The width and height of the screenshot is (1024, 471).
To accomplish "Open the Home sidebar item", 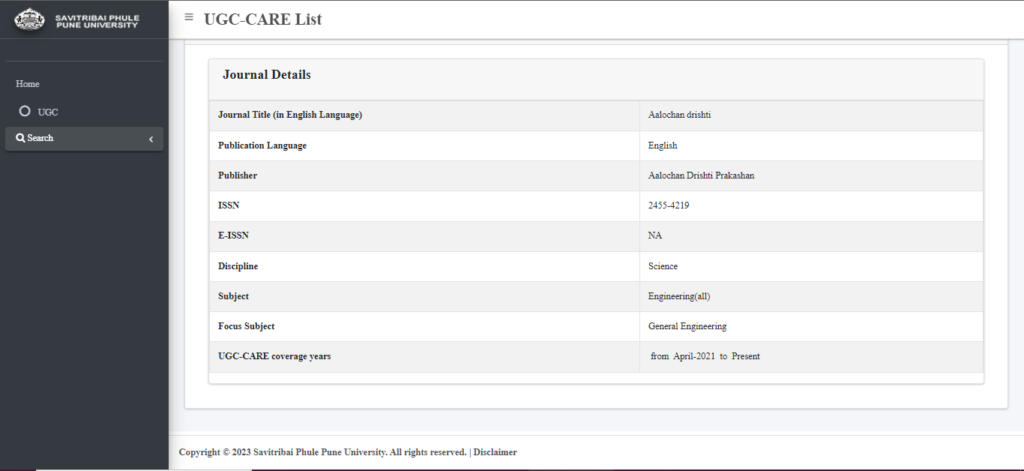I will pos(28,84).
